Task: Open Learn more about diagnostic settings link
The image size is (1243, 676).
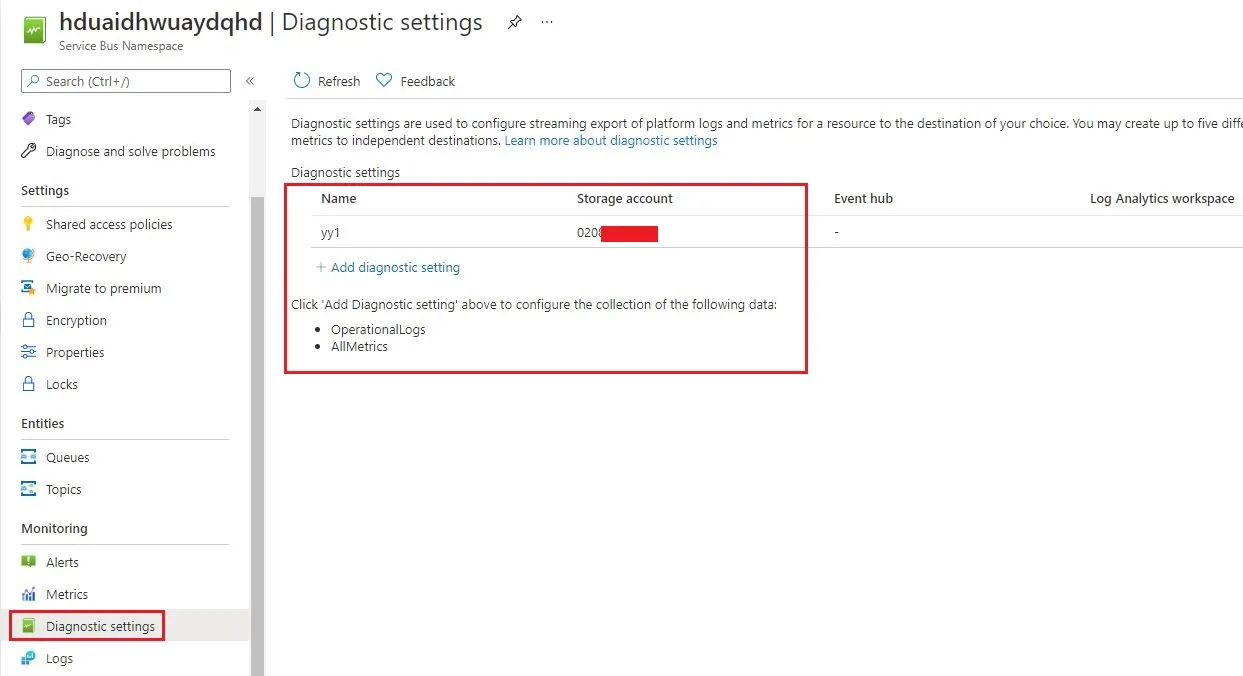Action: pyautogui.click(x=610, y=141)
